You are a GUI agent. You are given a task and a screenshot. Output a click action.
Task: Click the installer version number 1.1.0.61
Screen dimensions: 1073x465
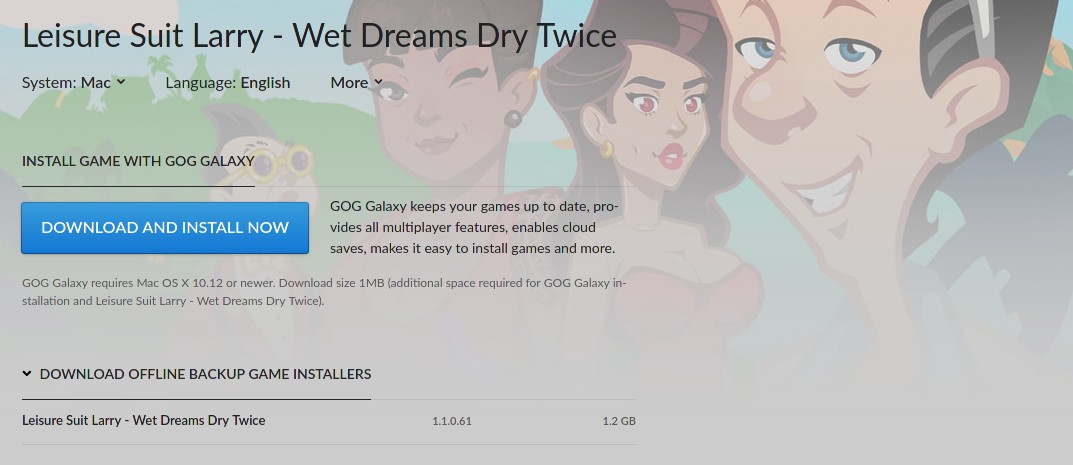pos(452,421)
